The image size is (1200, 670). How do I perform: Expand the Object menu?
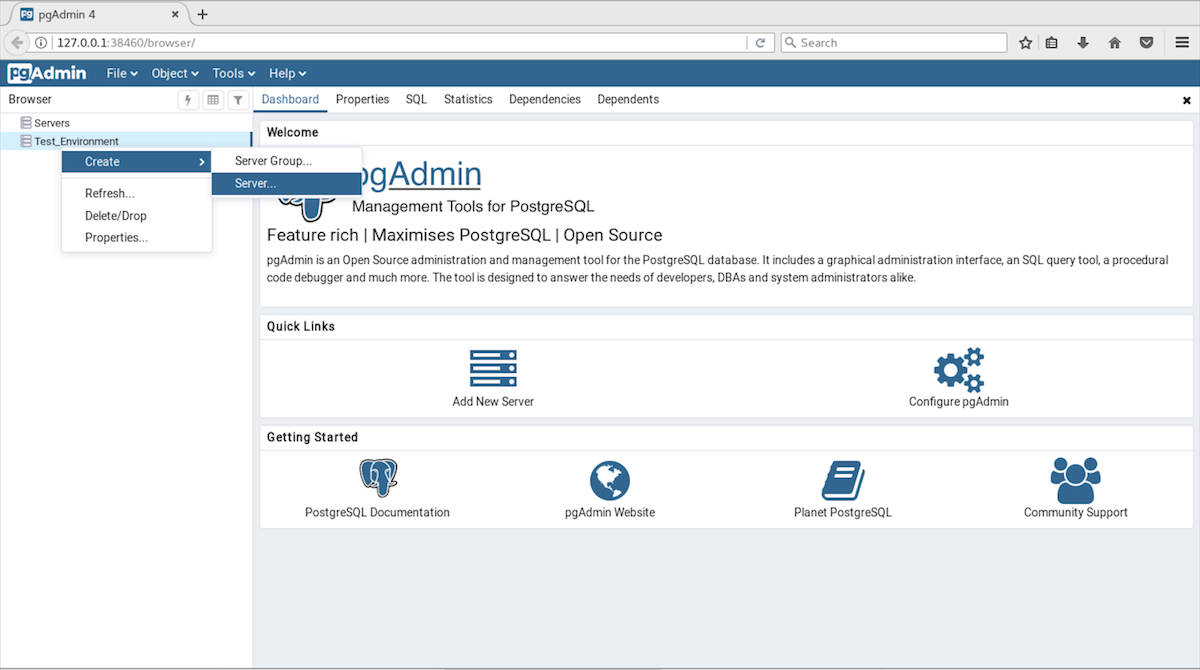[175, 73]
